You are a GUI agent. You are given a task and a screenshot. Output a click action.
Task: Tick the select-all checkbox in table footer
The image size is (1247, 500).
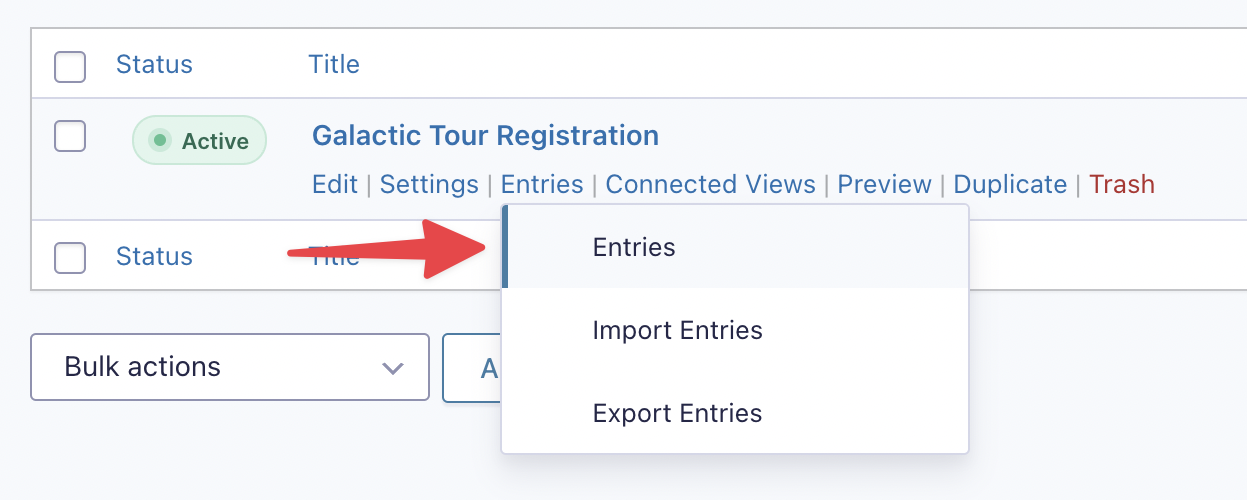(70, 258)
